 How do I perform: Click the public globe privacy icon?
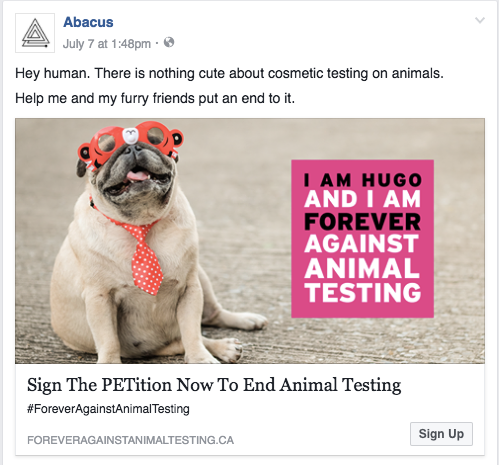point(169,42)
